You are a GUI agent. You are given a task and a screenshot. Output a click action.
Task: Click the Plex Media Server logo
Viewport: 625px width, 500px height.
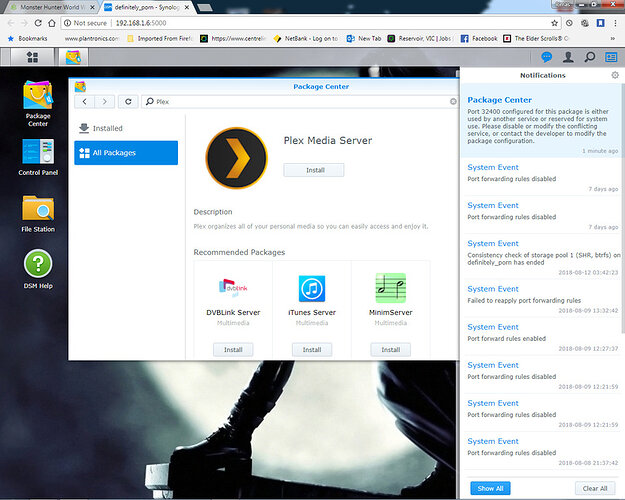coord(236,158)
